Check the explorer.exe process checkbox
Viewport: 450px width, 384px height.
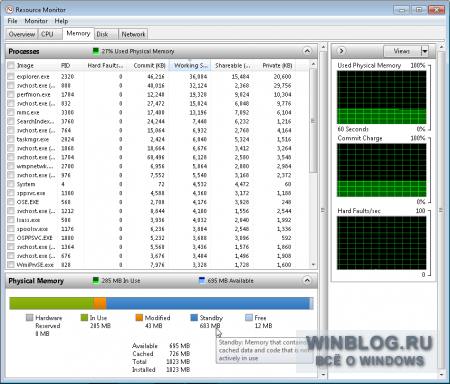(x=11, y=76)
